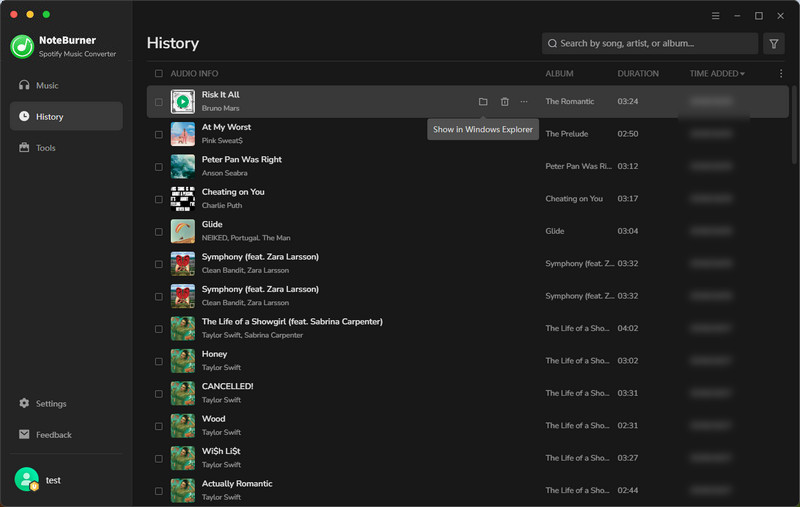Click the test account name
The width and height of the screenshot is (800, 507).
[x=53, y=480]
